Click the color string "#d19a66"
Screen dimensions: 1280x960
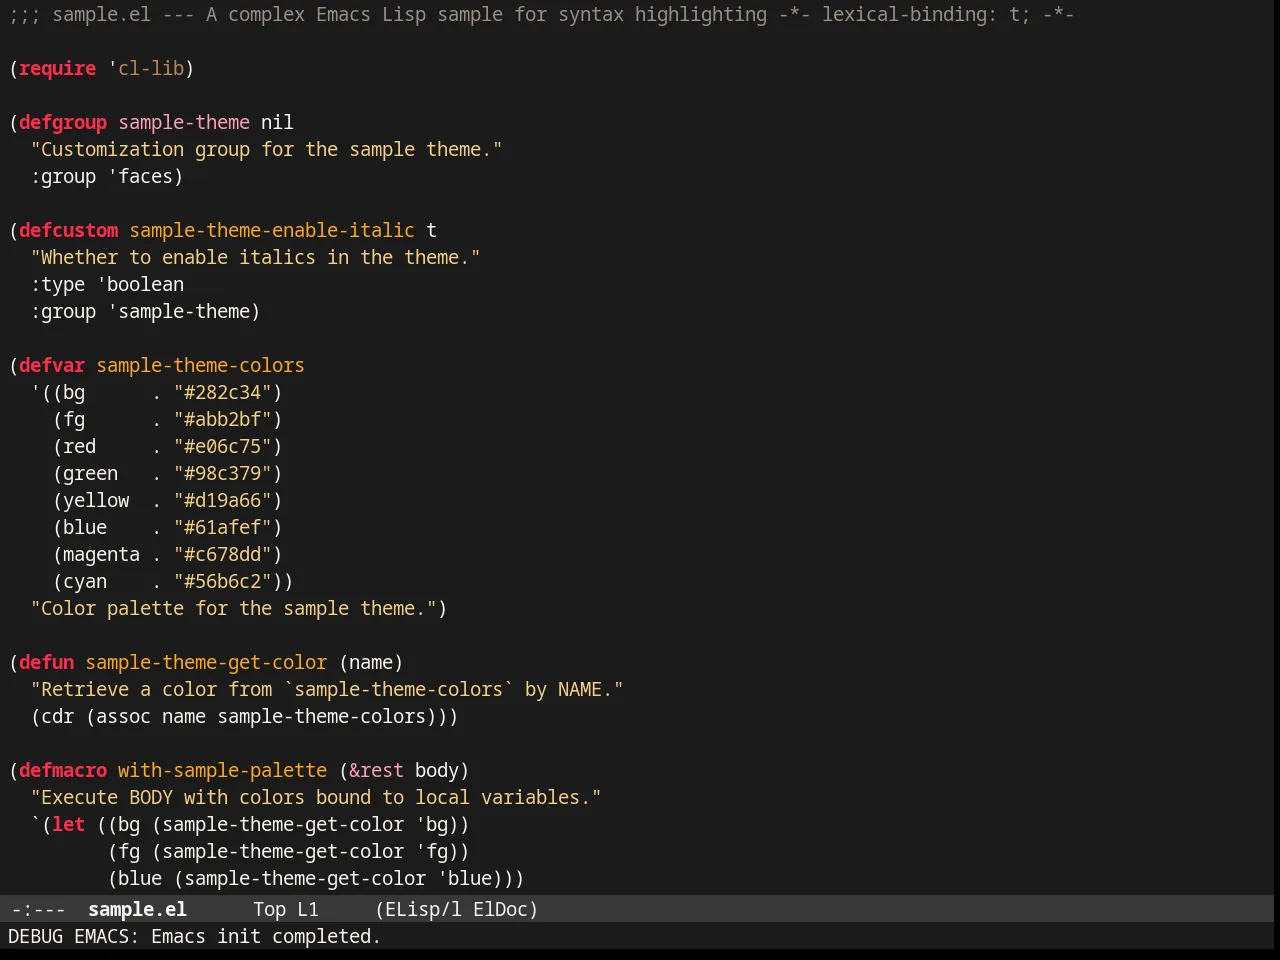[x=223, y=500]
